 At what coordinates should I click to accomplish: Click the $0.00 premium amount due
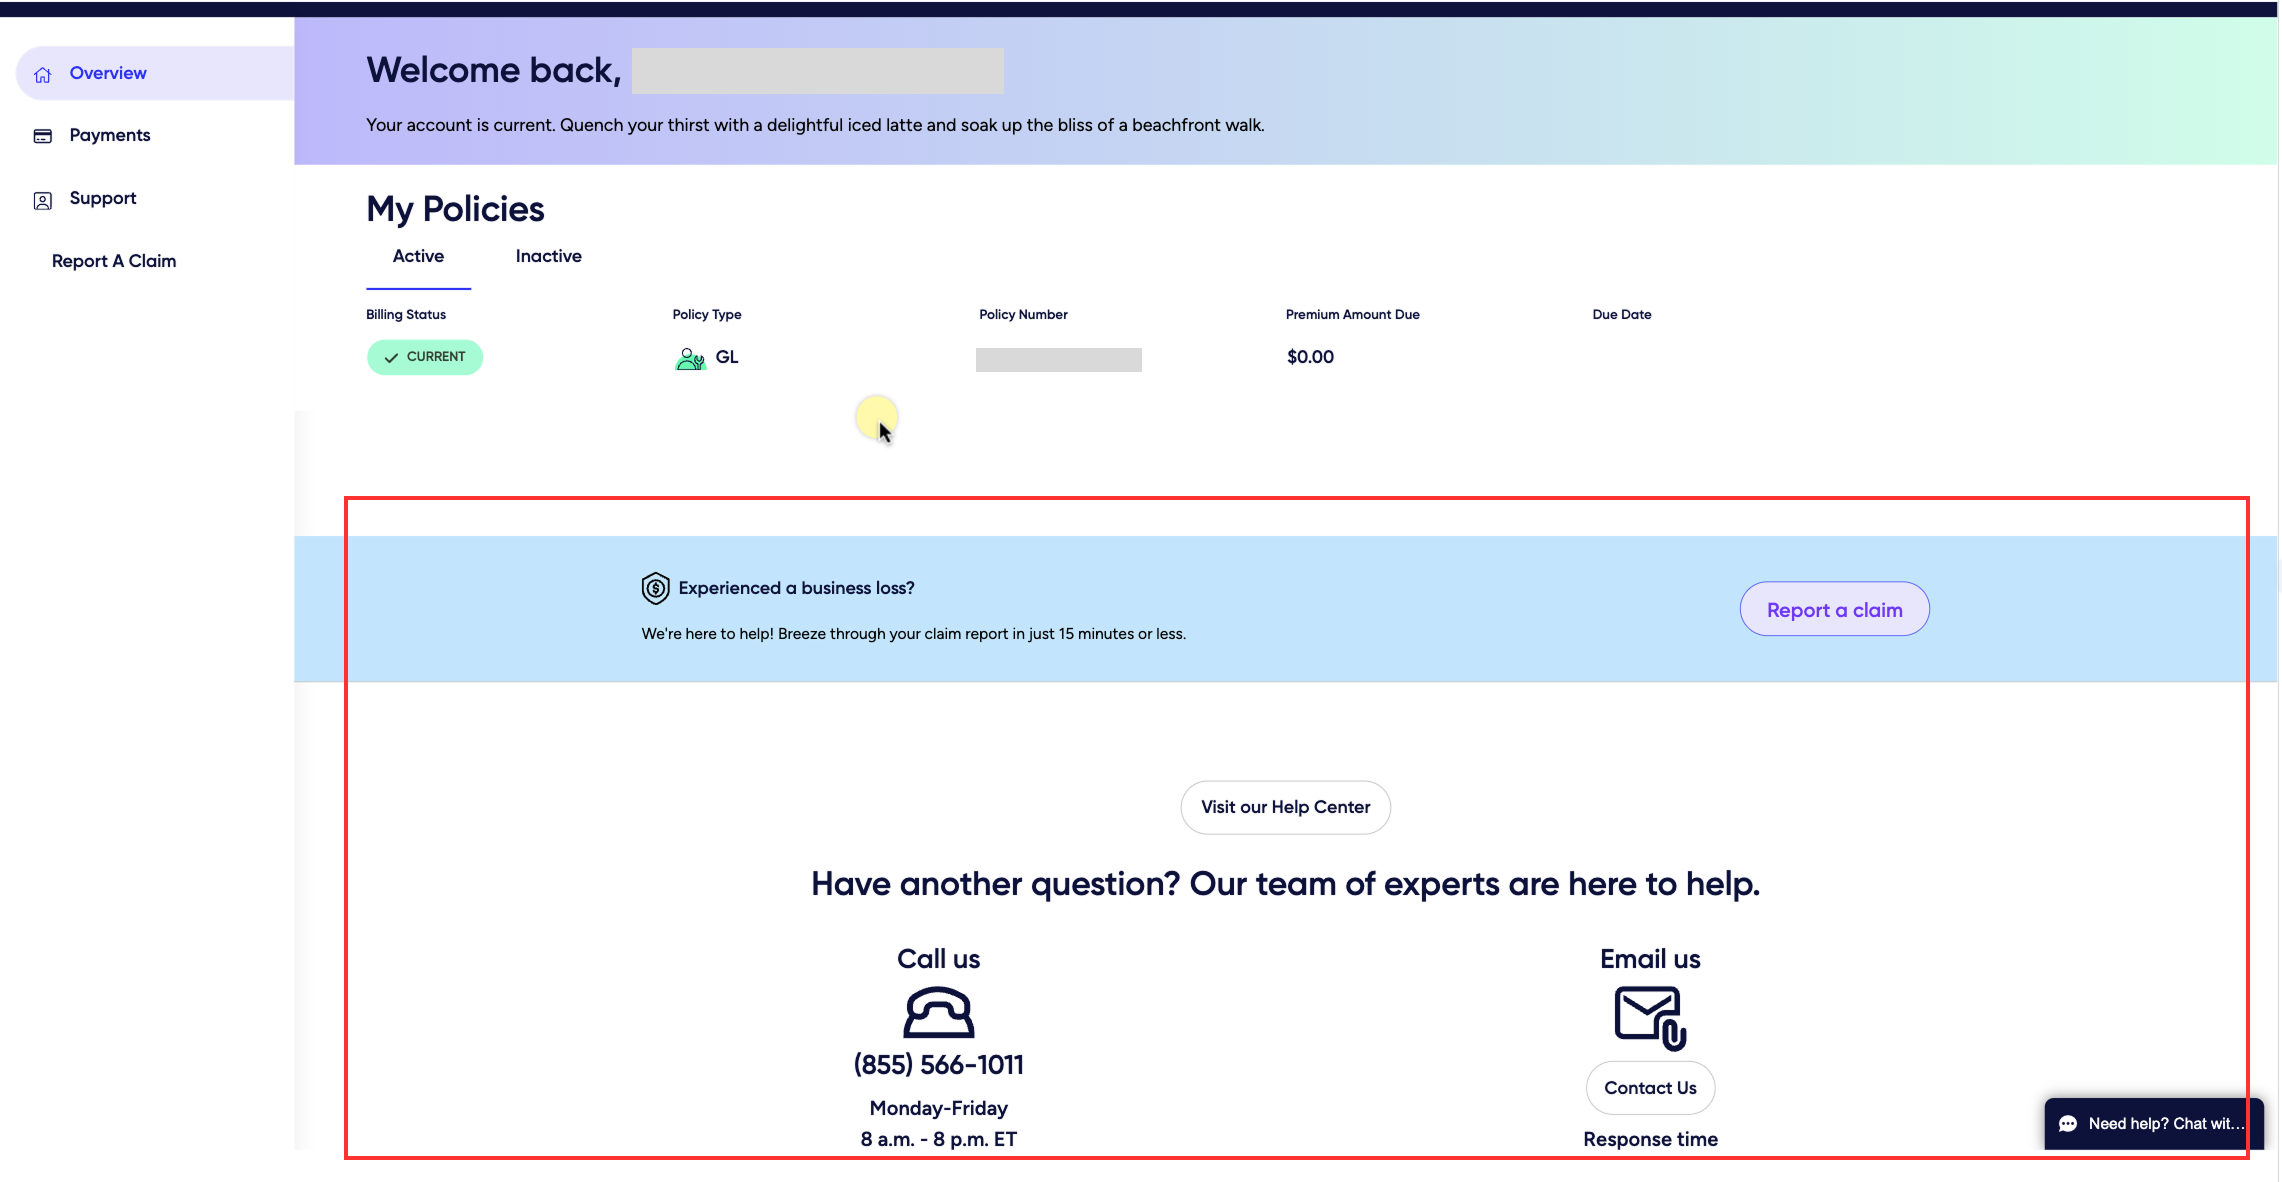[x=1310, y=357]
